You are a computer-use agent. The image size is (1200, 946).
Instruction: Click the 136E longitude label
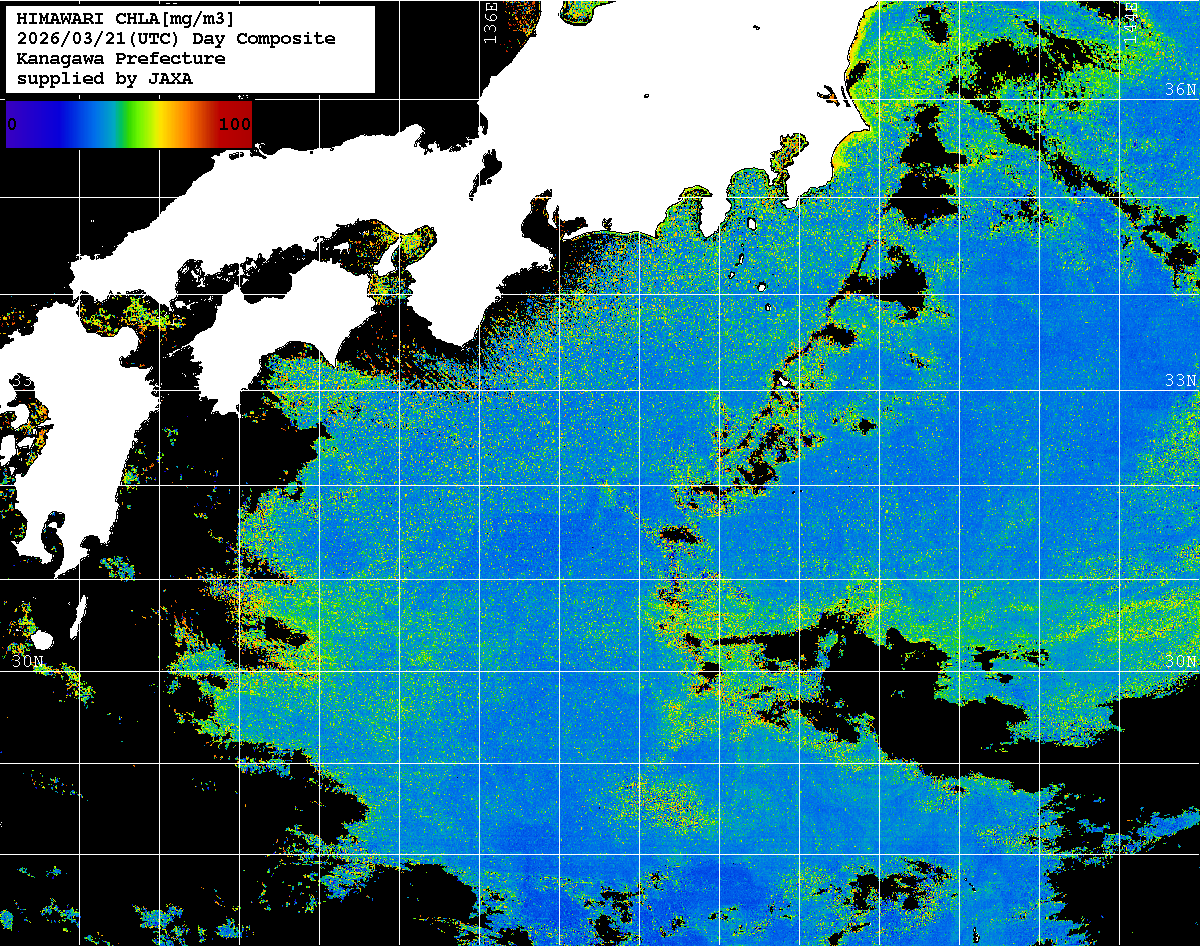tap(490, 20)
